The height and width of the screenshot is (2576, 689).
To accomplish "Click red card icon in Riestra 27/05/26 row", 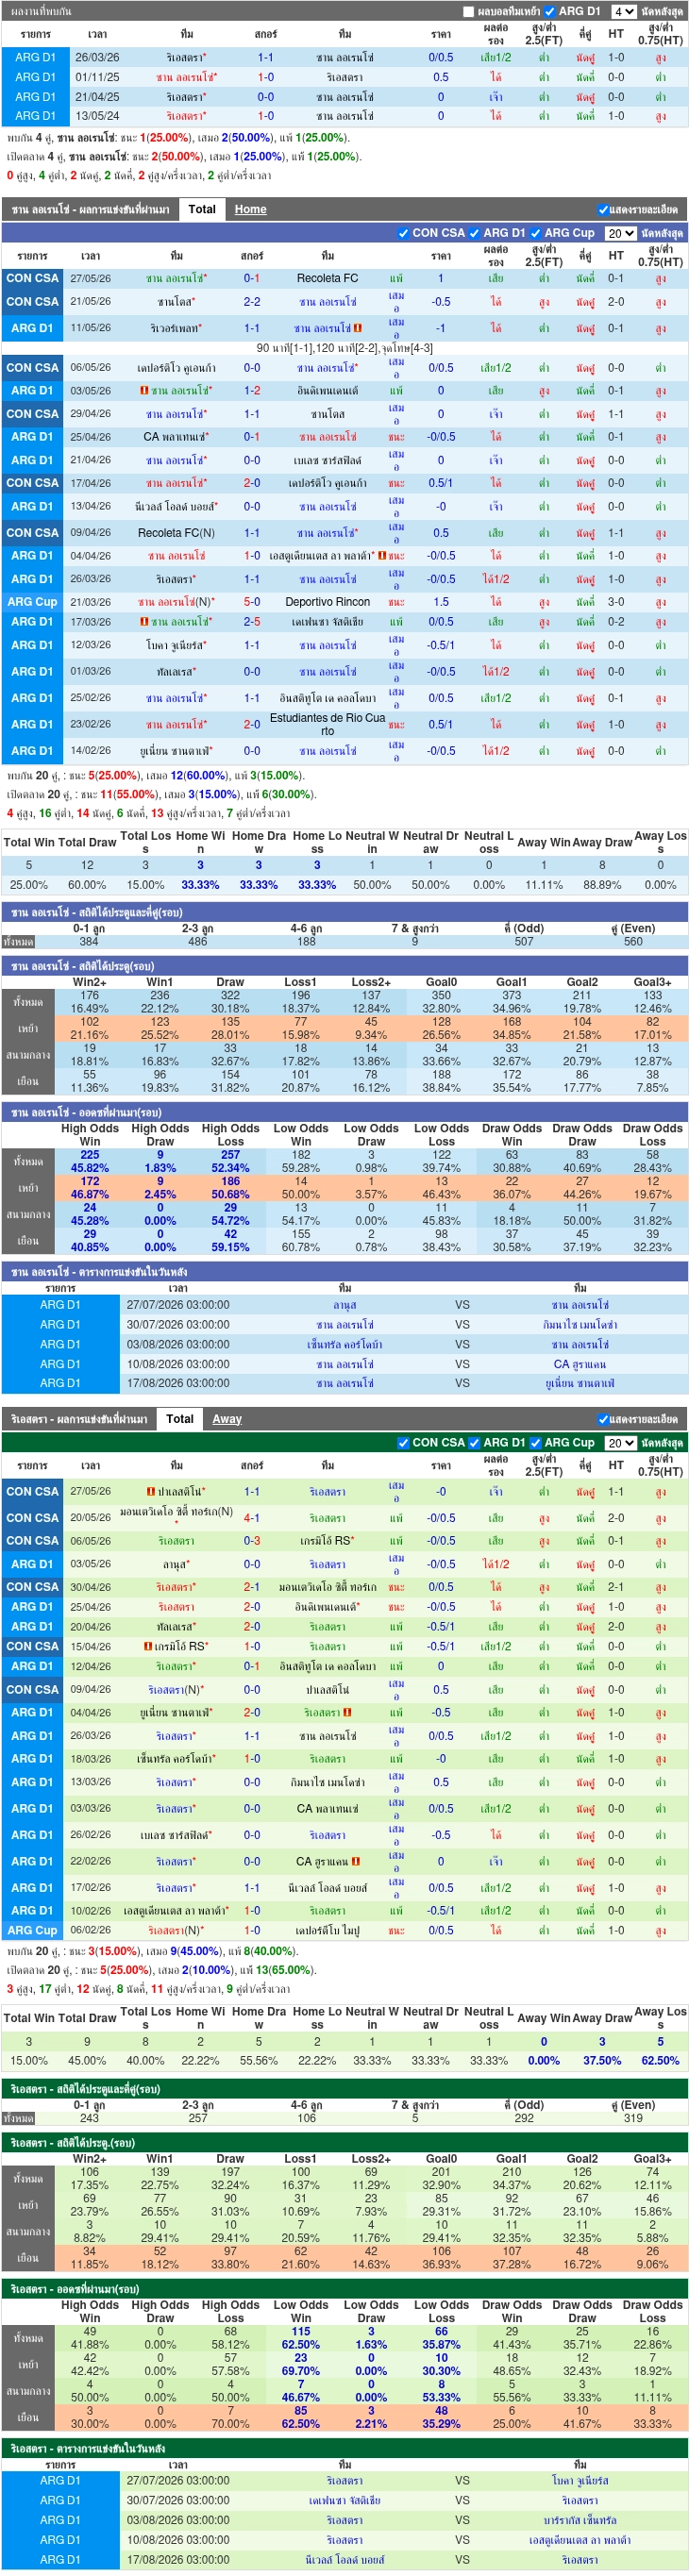I will (x=150, y=1491).
